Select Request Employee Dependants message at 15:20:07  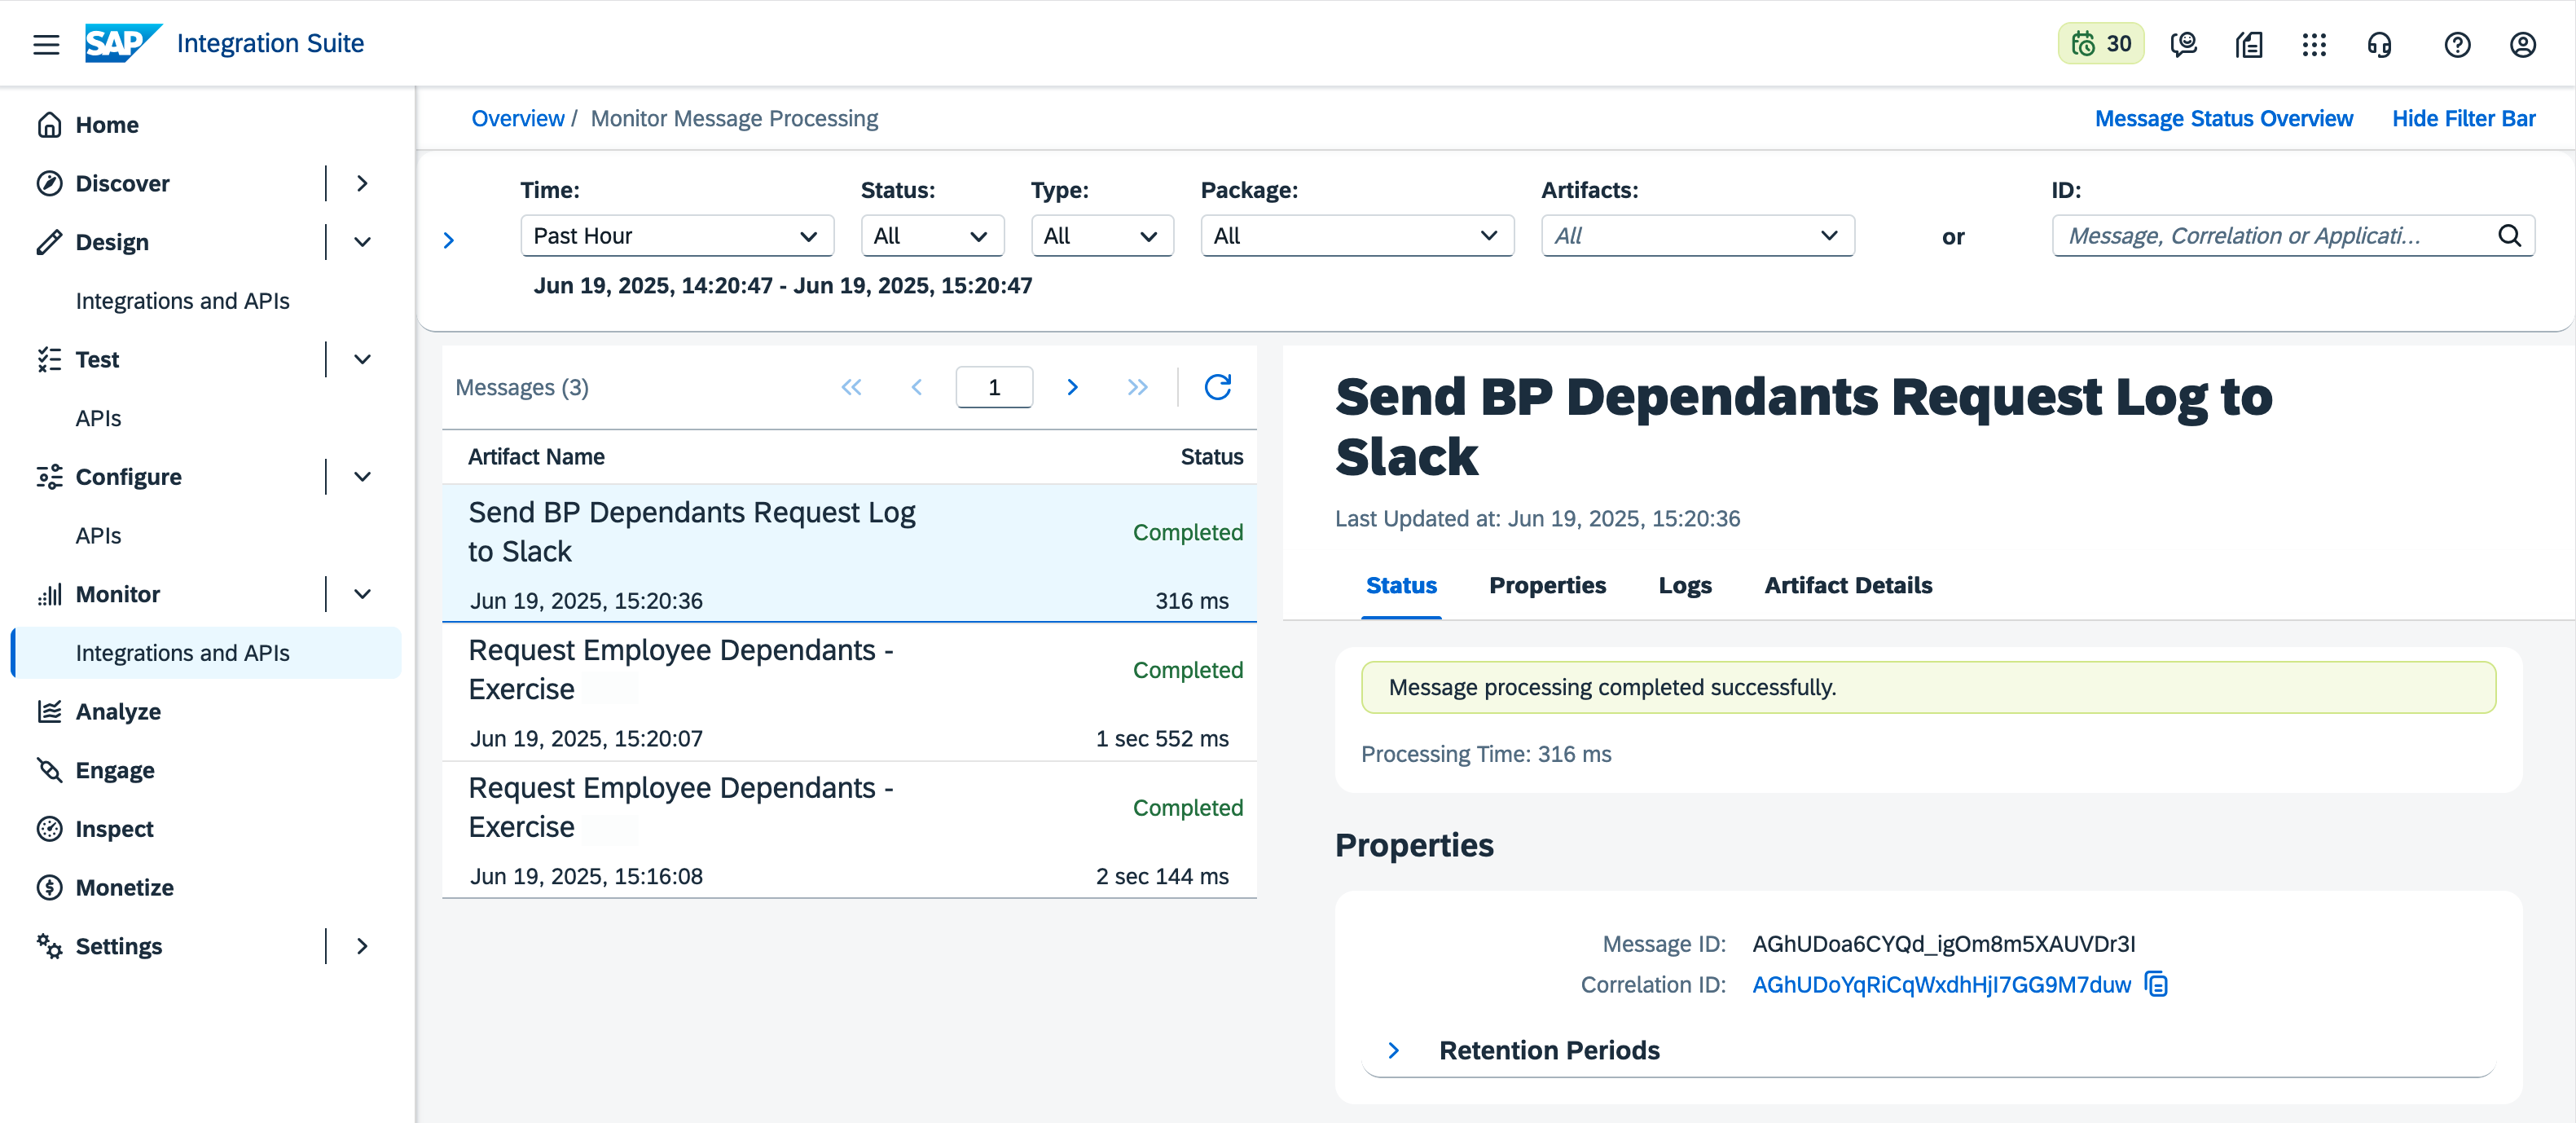(x=849, y=692)
